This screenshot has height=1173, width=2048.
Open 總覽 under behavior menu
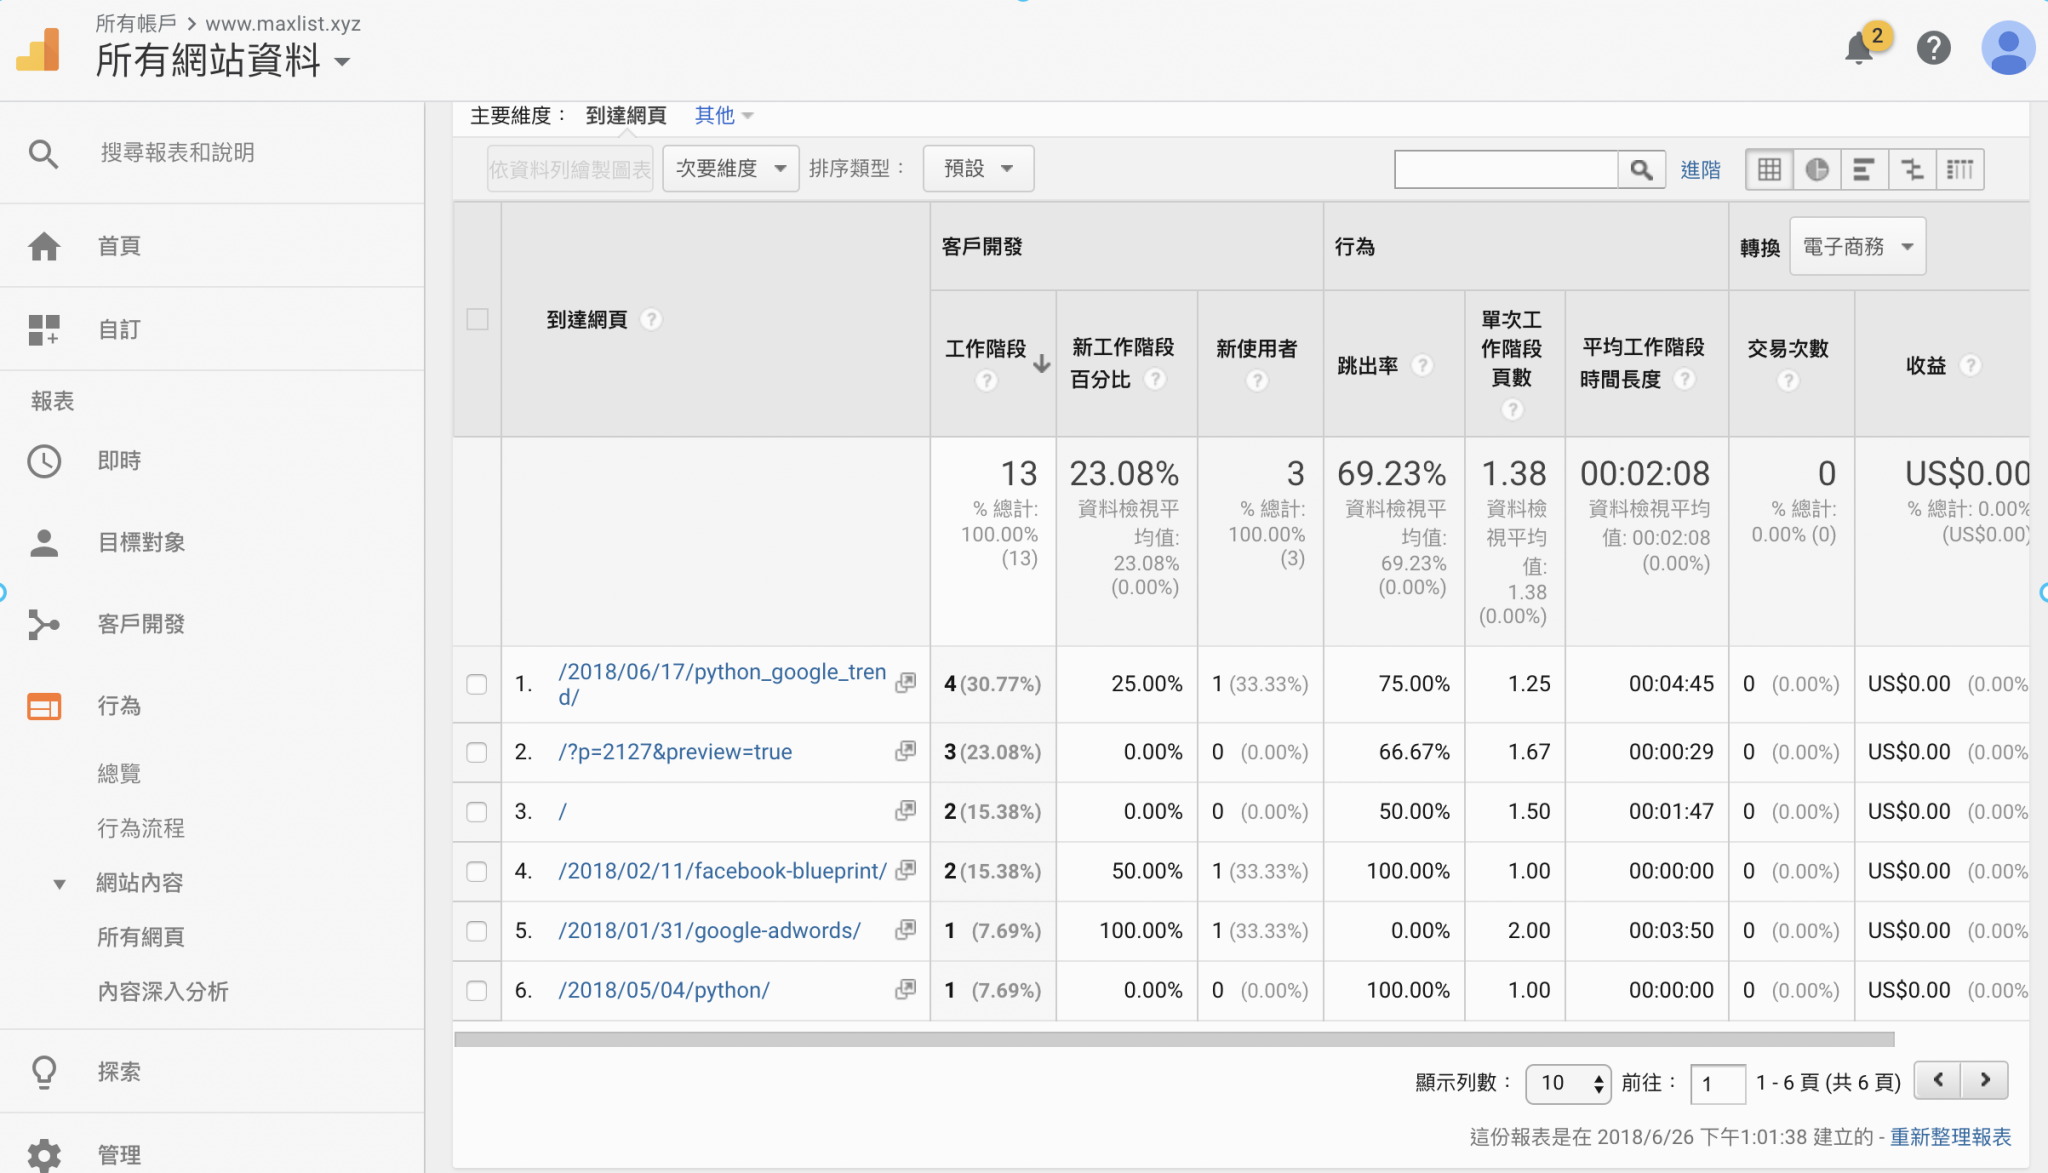119,774
